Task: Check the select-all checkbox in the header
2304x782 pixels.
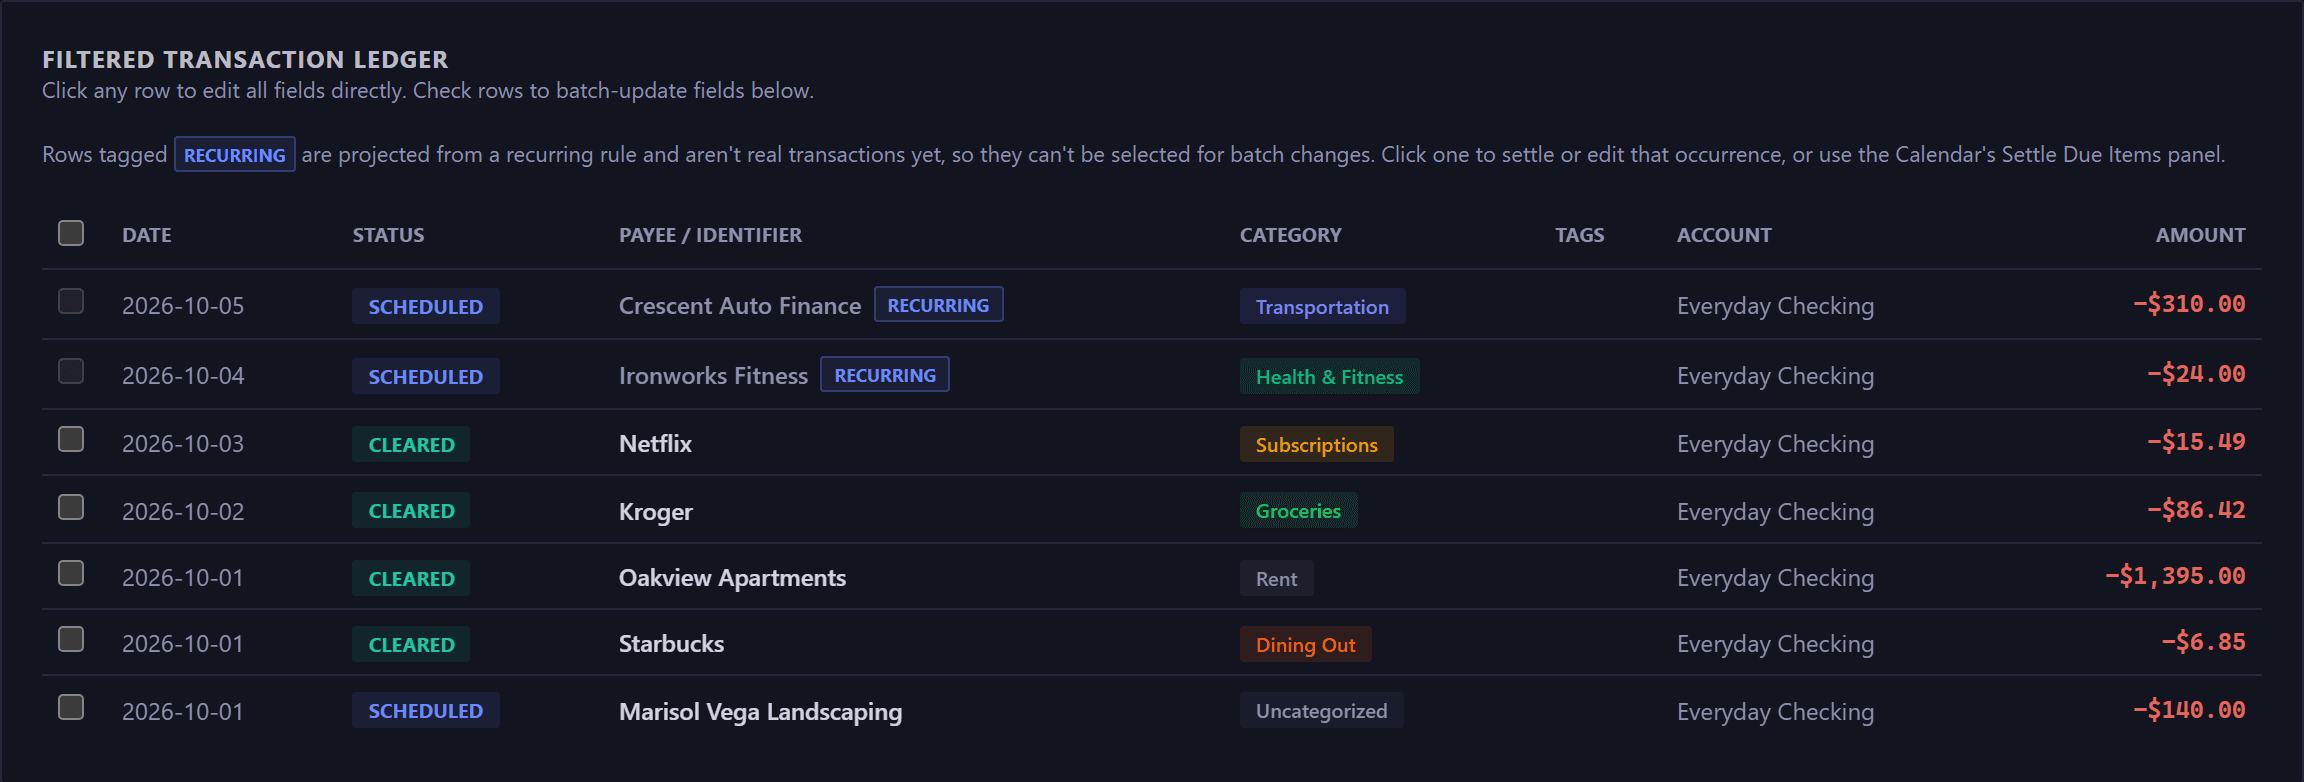Action: (x=71, y=233)
